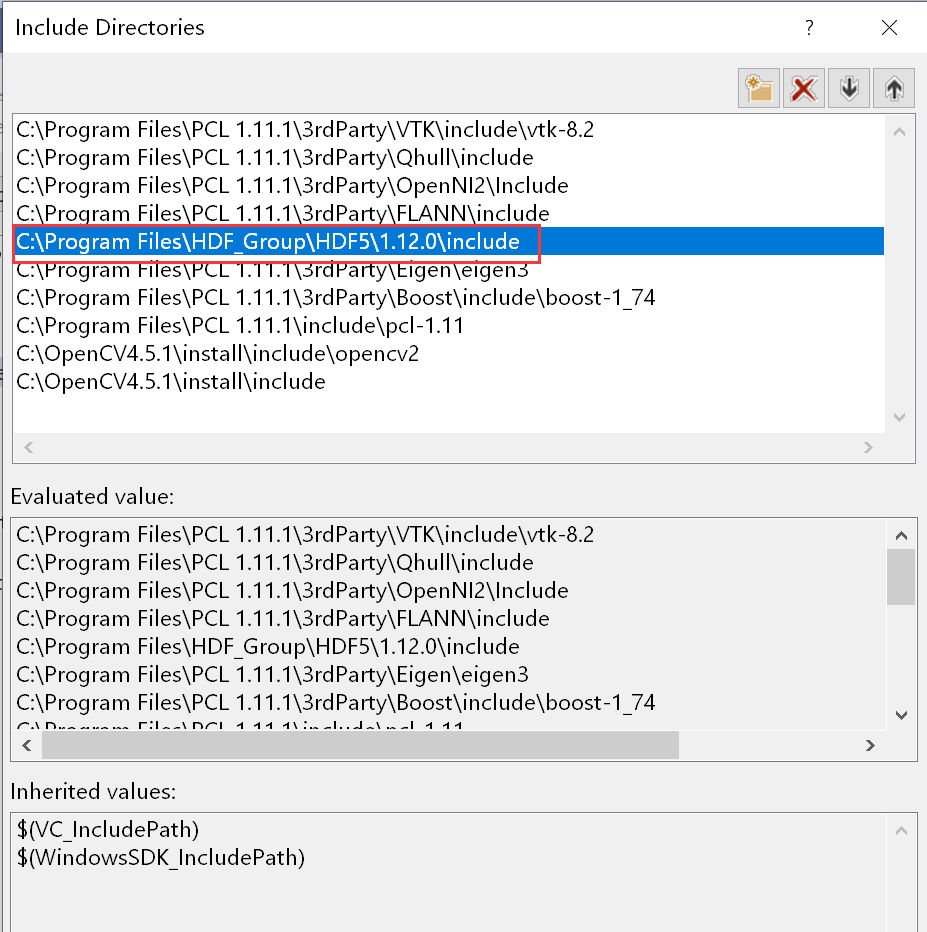
Task: Click the right scroll arrow of the Evaluated value pane
Action: pos(869,746)
